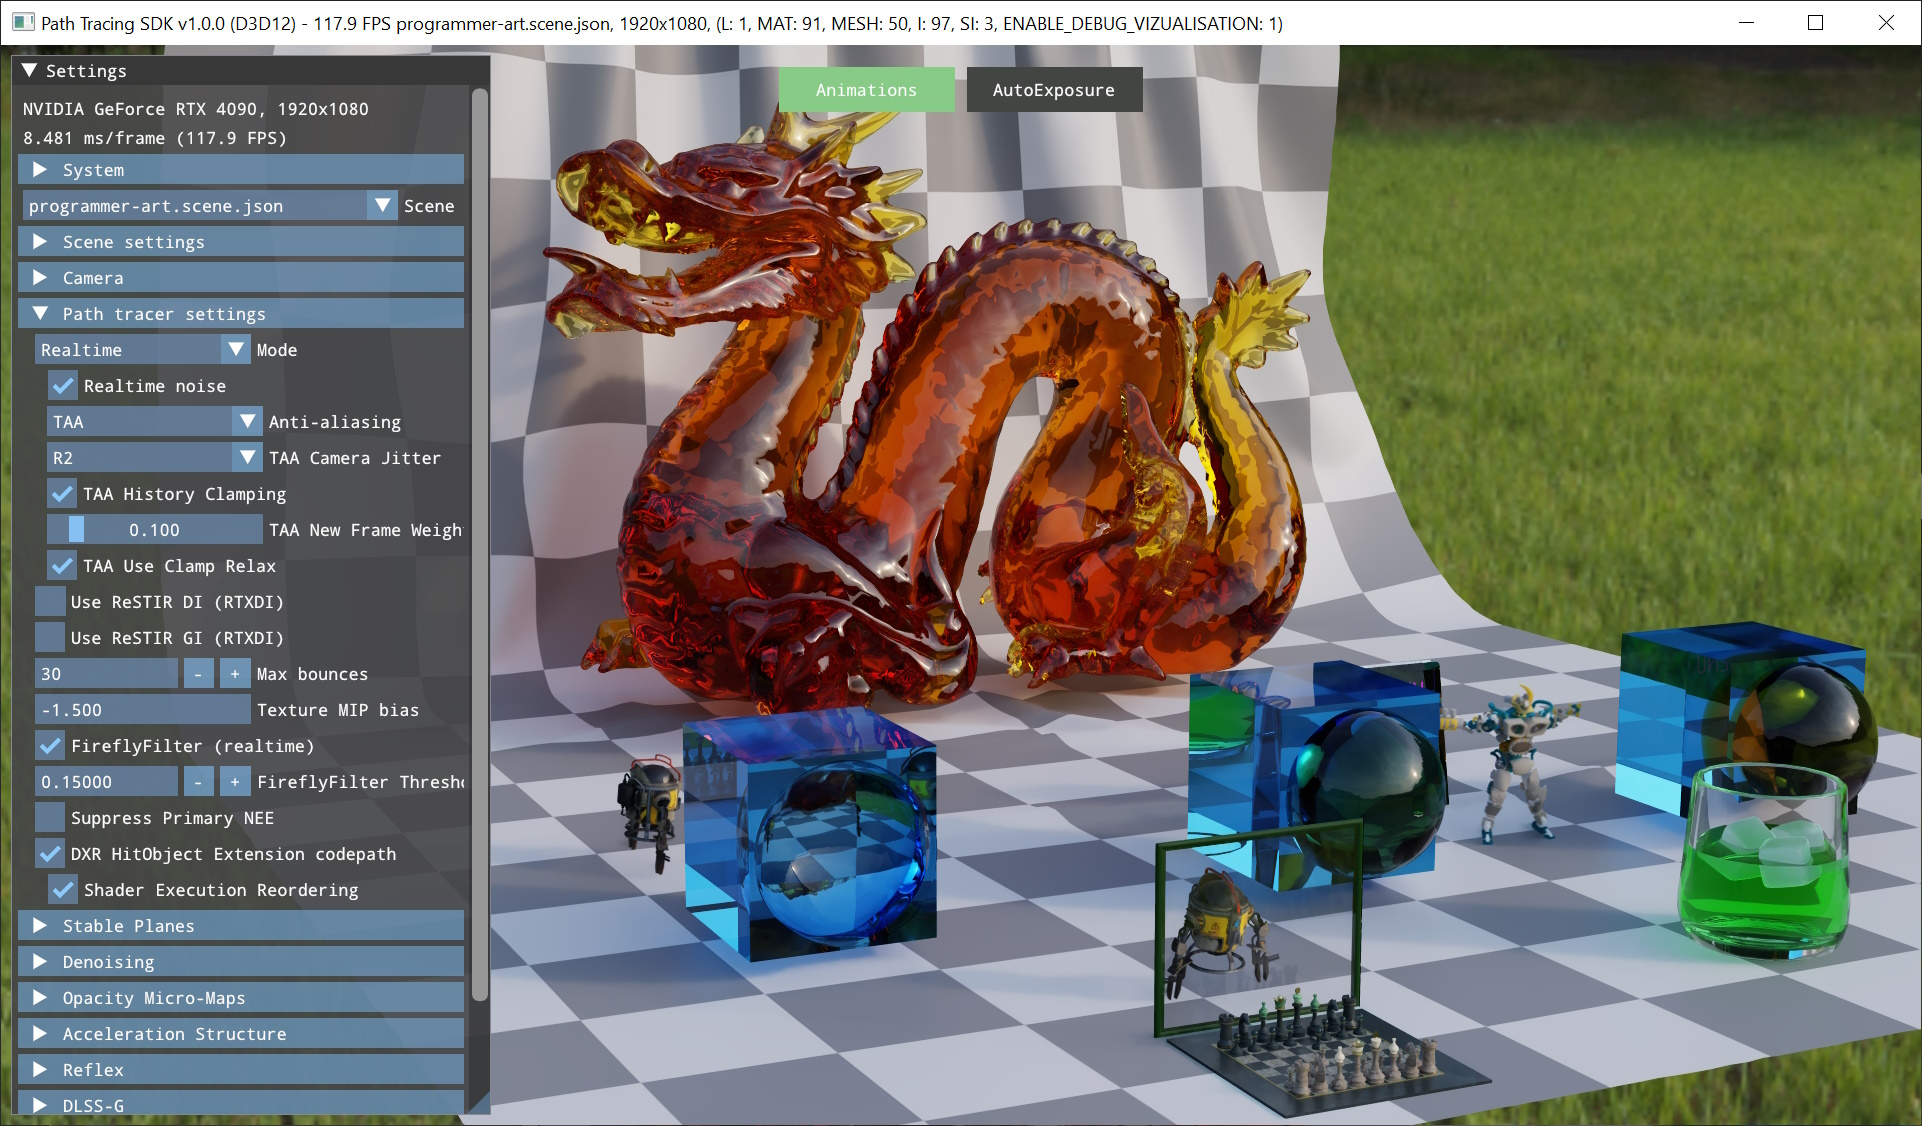Click the Animations button
Viewport: 1922px width, 1126px height.
[866, 90]
